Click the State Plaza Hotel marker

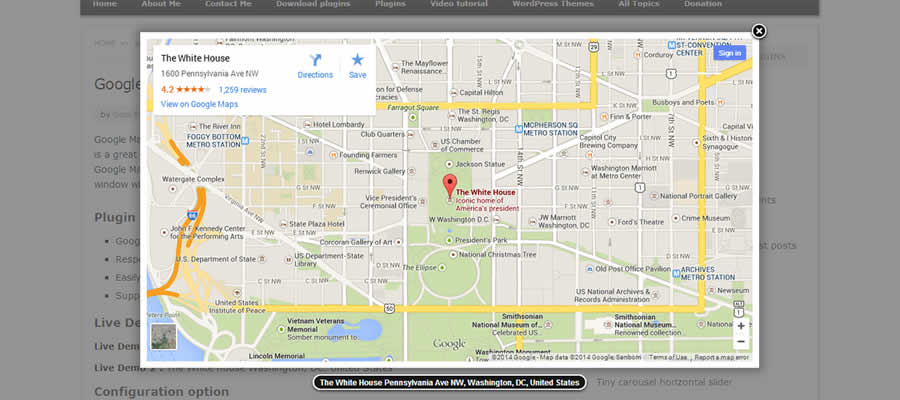(x=283, y=224)
